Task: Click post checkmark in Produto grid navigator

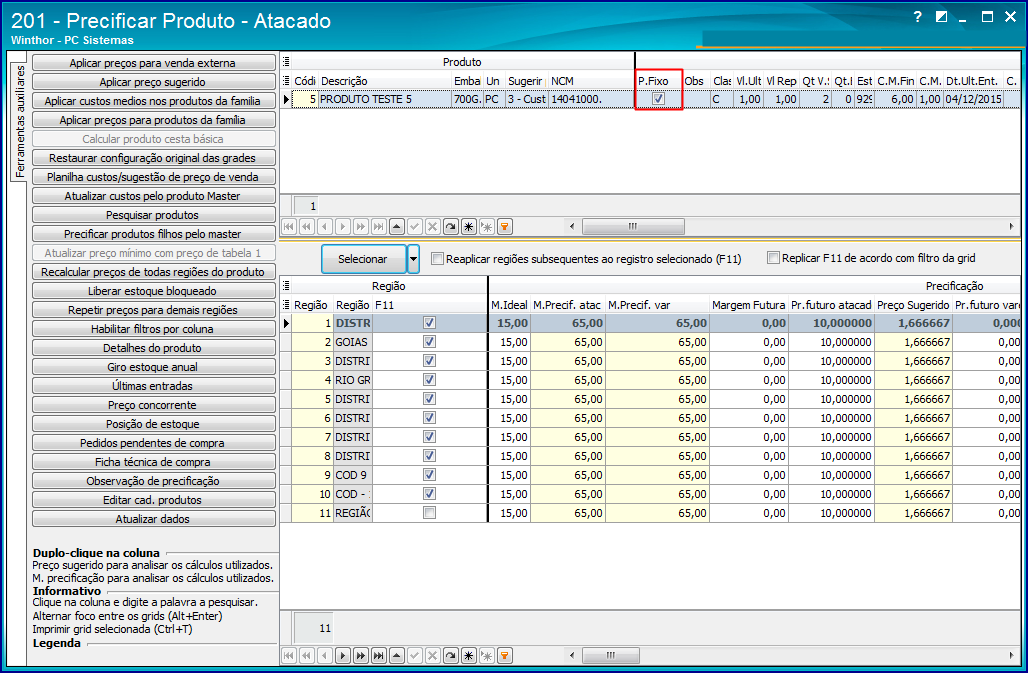Action: [x=415, y=227]
